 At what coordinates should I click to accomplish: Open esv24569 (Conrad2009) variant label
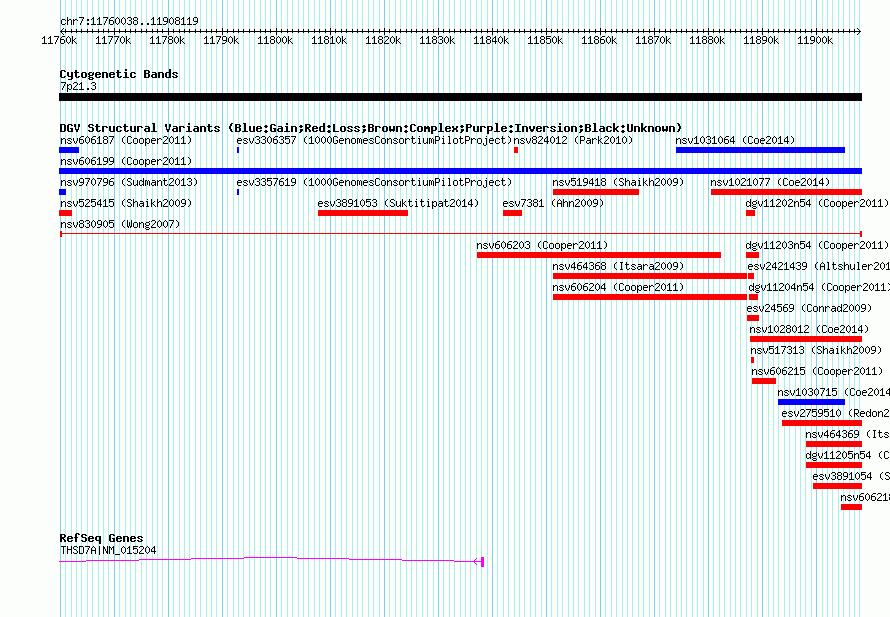point(809,308)
